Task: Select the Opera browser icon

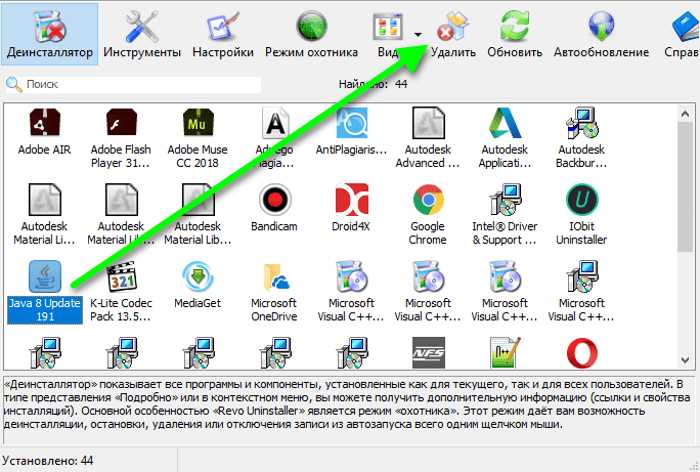Action: 582,353
